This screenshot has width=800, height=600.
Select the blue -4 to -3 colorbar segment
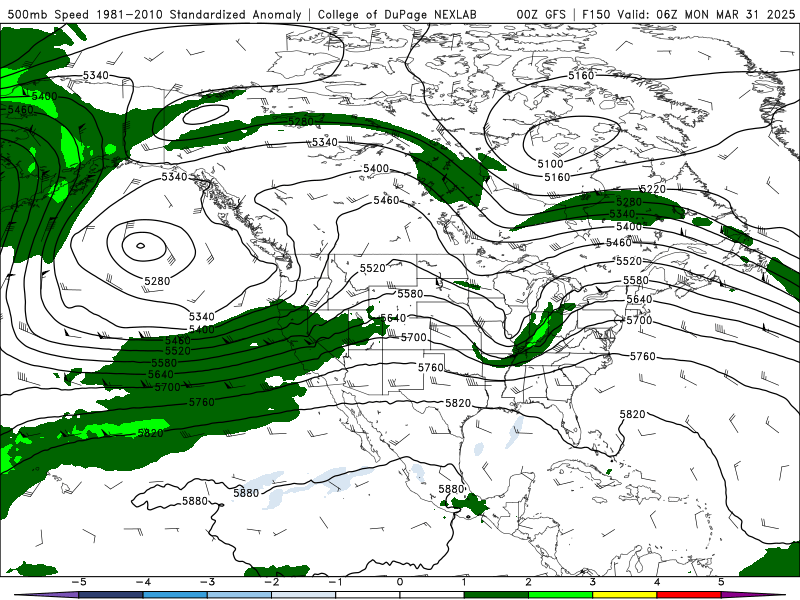(x=175, y=595)
